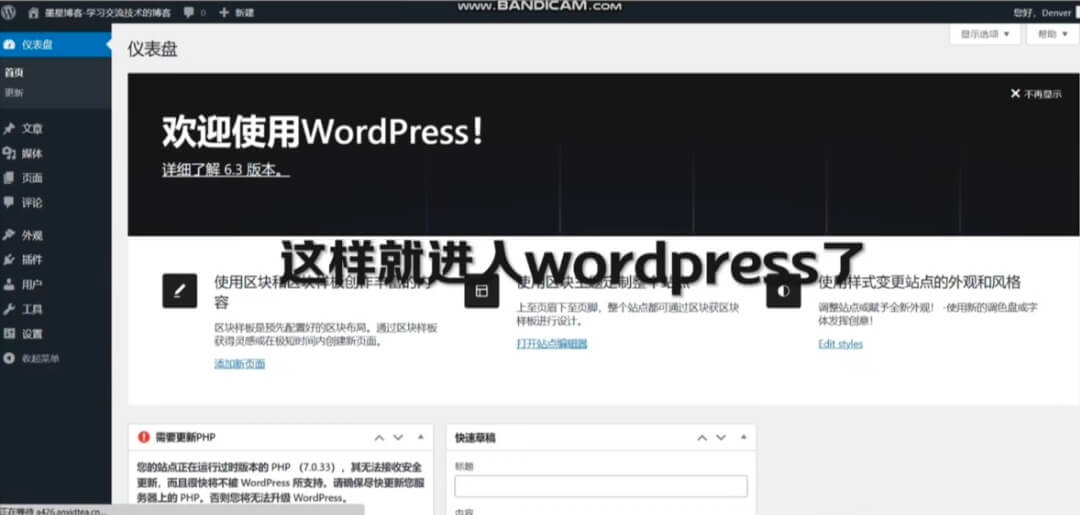Viewport: 1080px width, 515px height.
Task: Click the home icon beside the site name
Action: 34,12
